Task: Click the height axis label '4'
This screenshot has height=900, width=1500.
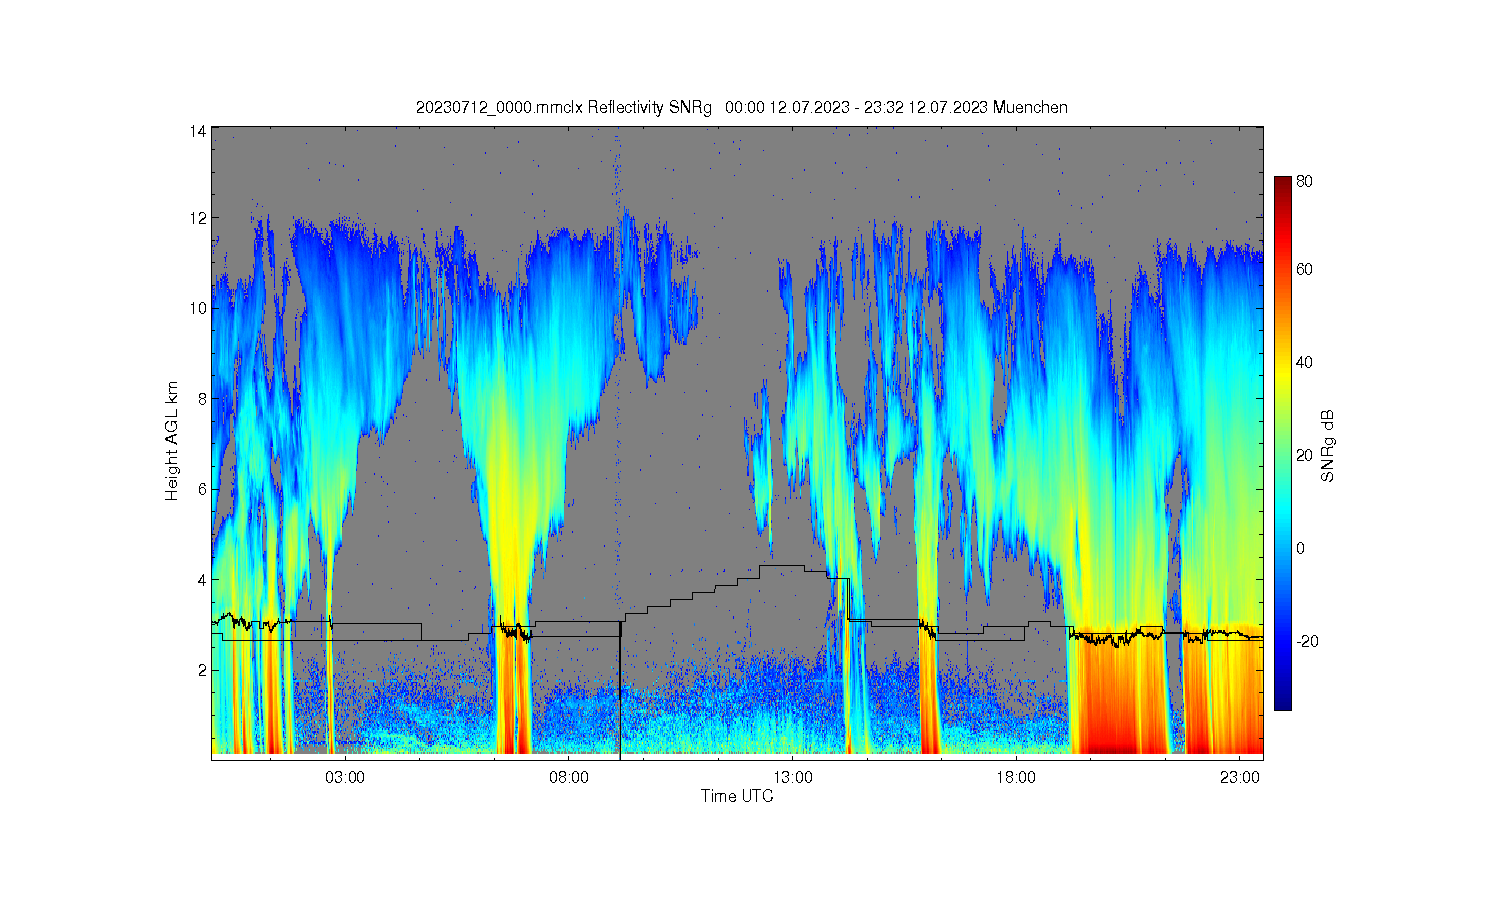Action: click(202, 579)
